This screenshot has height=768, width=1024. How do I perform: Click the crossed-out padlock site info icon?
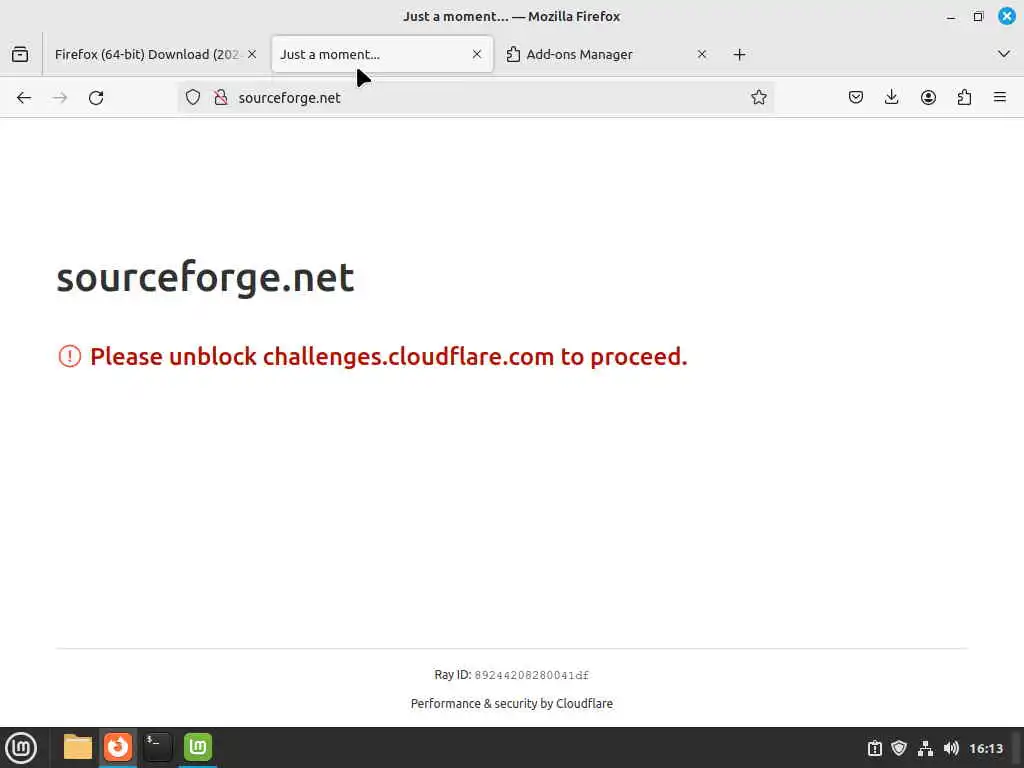coord(221,97)
